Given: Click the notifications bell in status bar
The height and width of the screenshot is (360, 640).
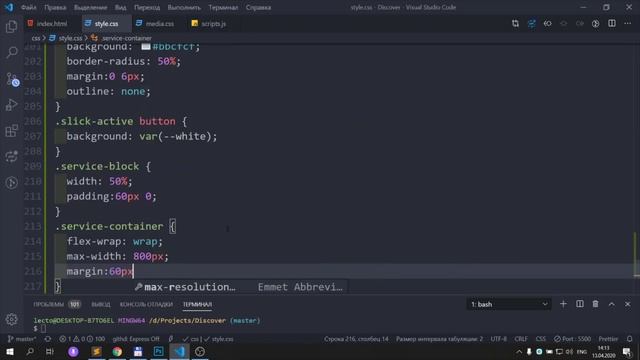Looking at the screenshot, I should click(629, 339).
